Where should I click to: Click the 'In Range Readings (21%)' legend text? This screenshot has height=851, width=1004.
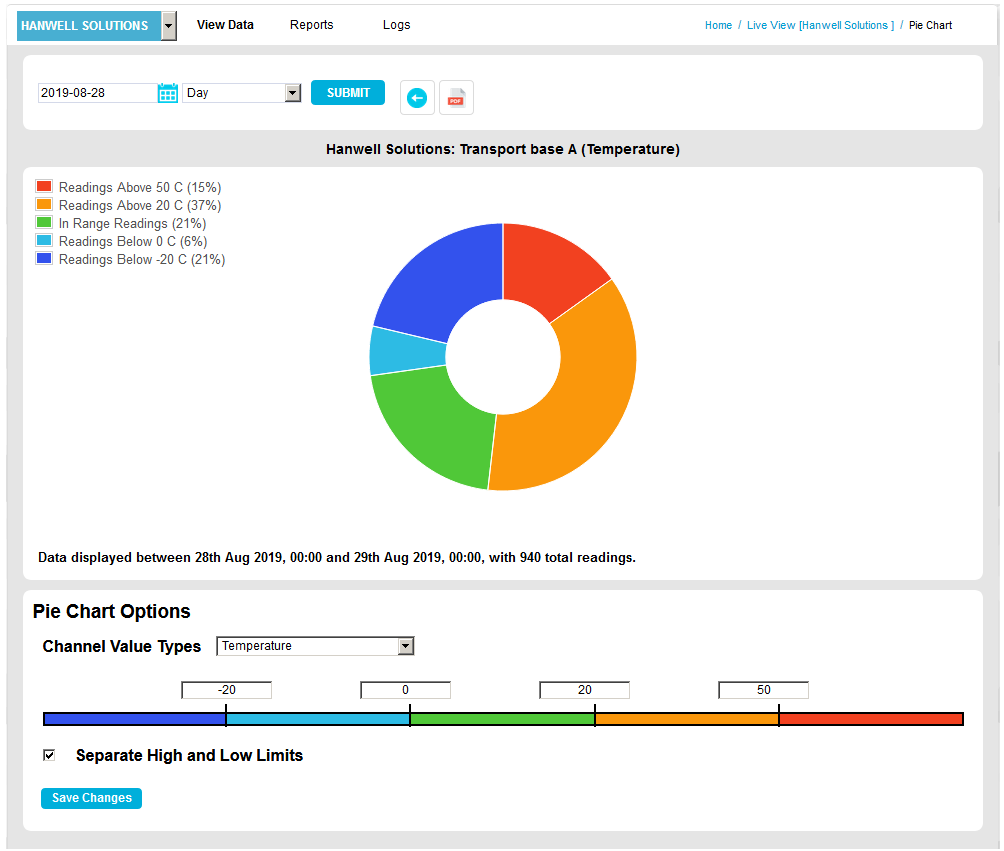(x=133, y=223)
